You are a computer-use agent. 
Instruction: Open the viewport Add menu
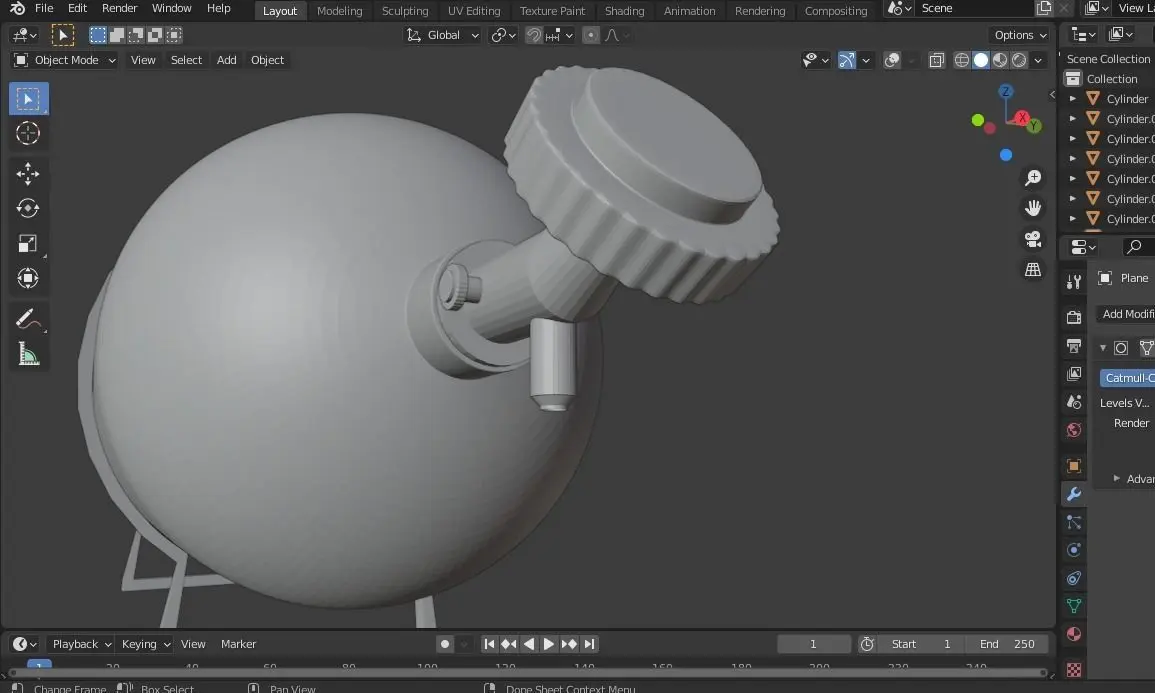coord(226,60)
